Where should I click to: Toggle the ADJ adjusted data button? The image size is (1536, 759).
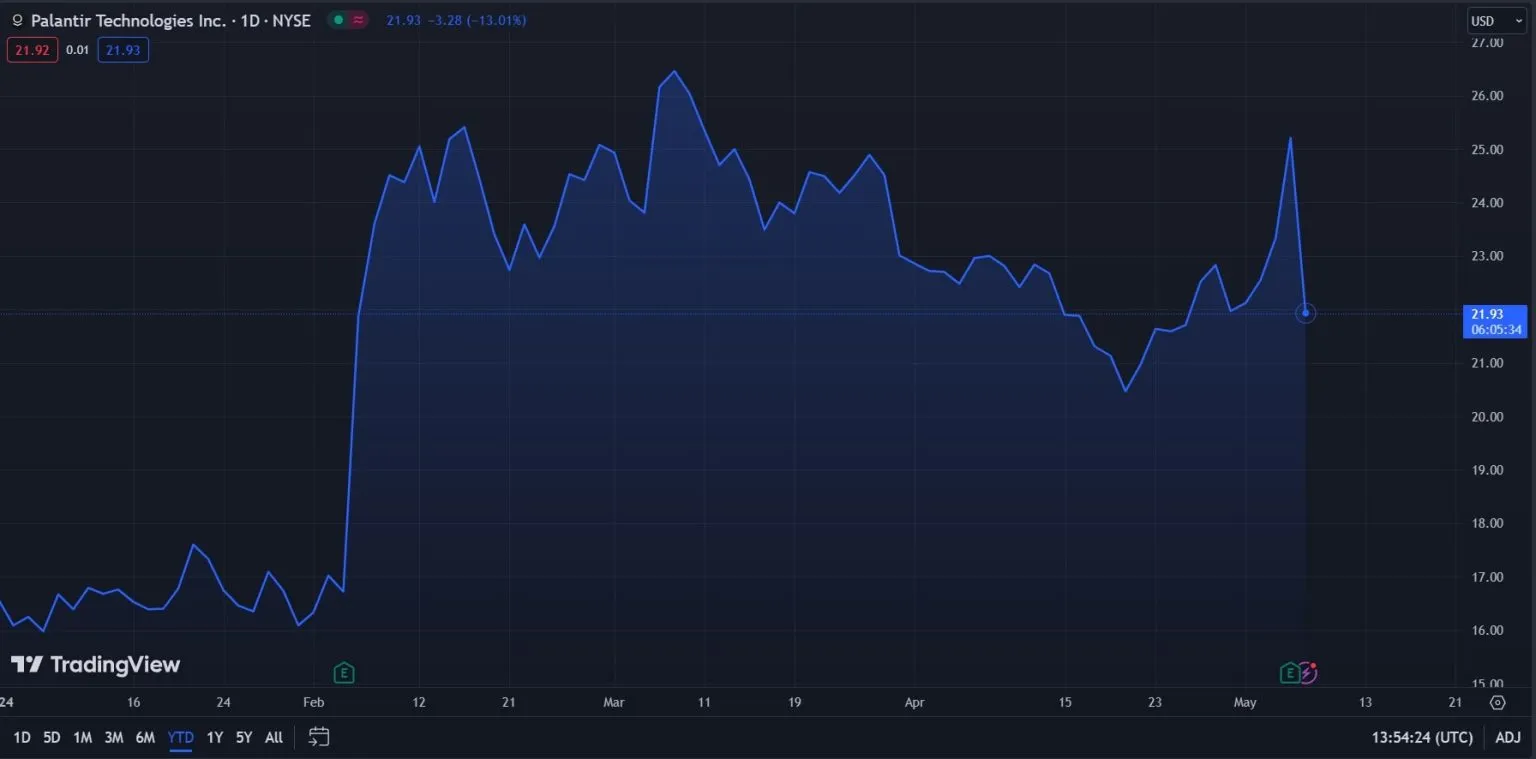pos(1508,738)
